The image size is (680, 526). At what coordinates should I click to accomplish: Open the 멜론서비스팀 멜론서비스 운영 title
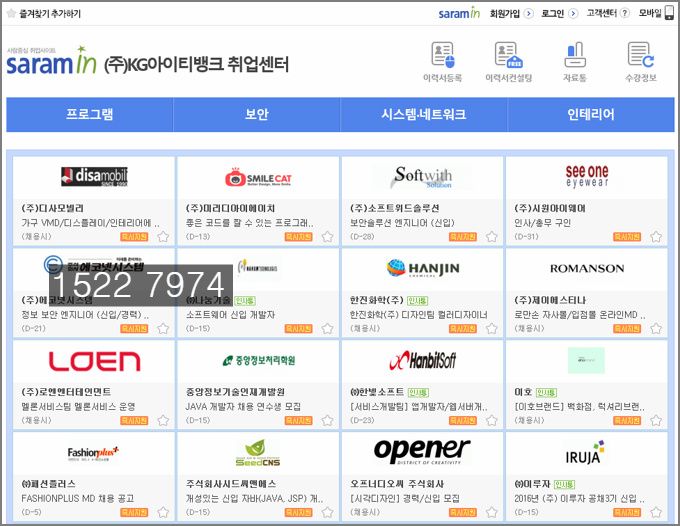pos(78,407)
